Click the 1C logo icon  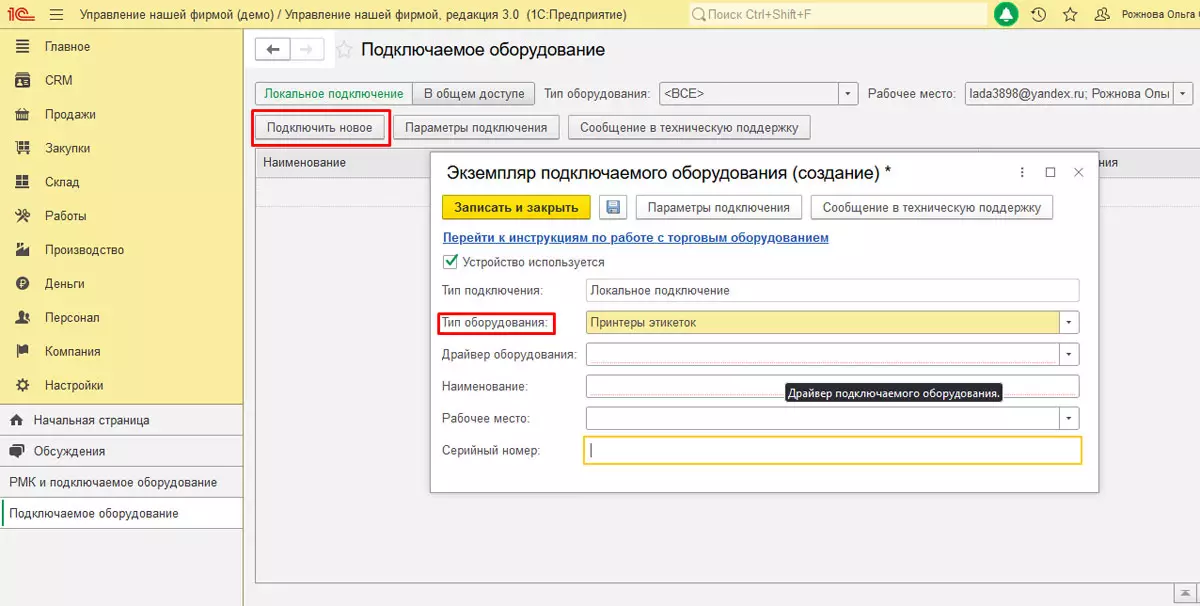point(21,15)
